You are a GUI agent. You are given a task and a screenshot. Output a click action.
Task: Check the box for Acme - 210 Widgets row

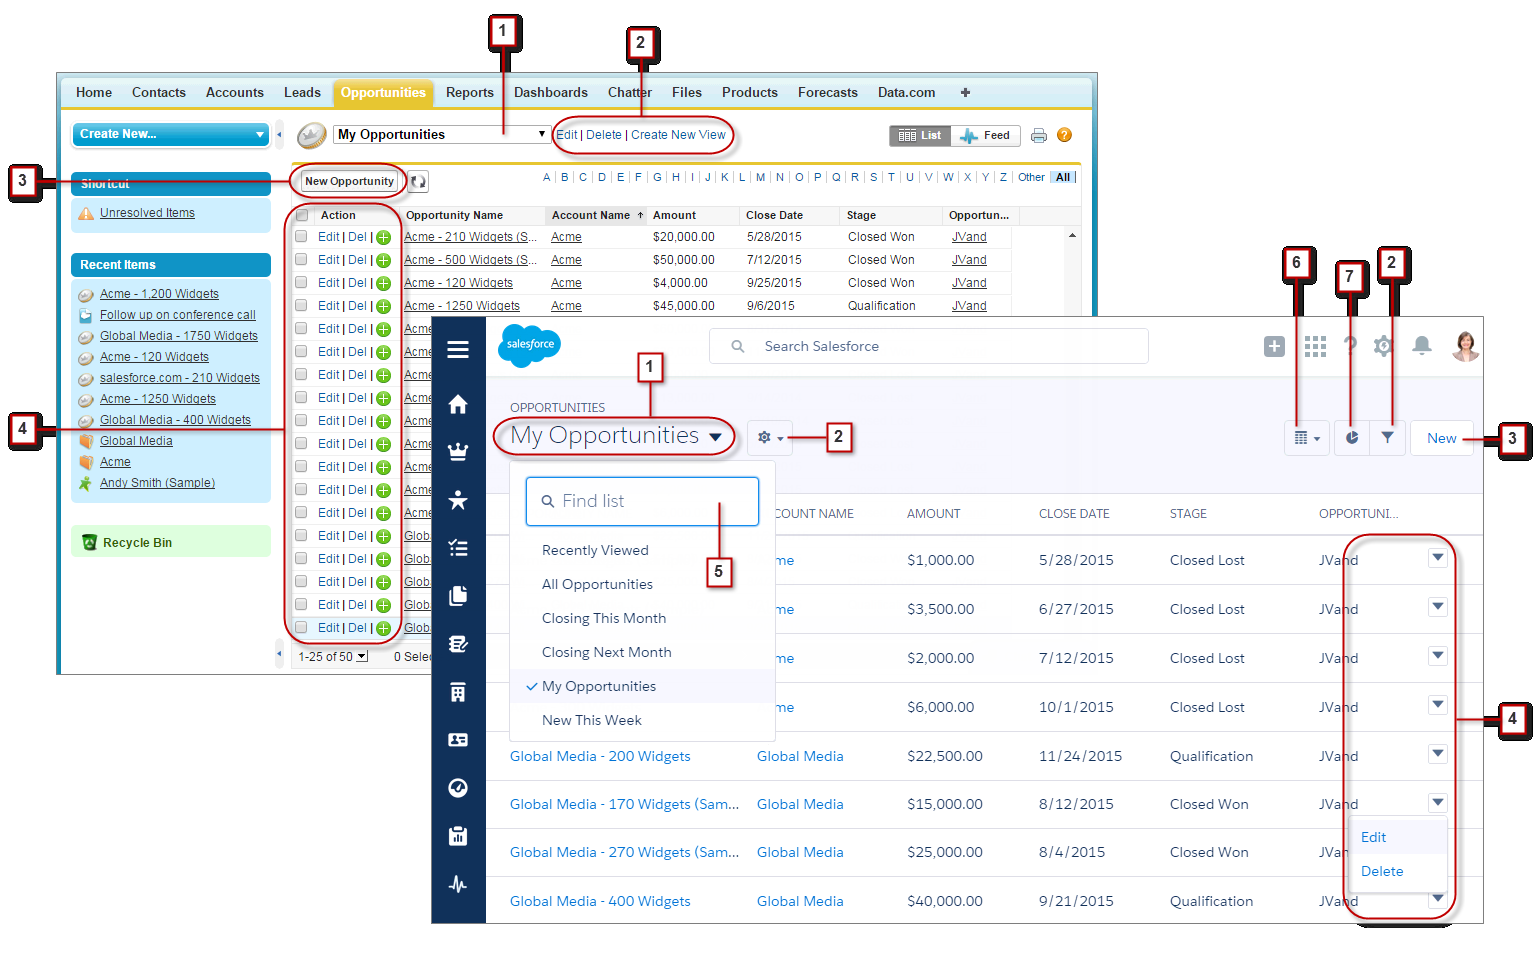pos(301,237)
